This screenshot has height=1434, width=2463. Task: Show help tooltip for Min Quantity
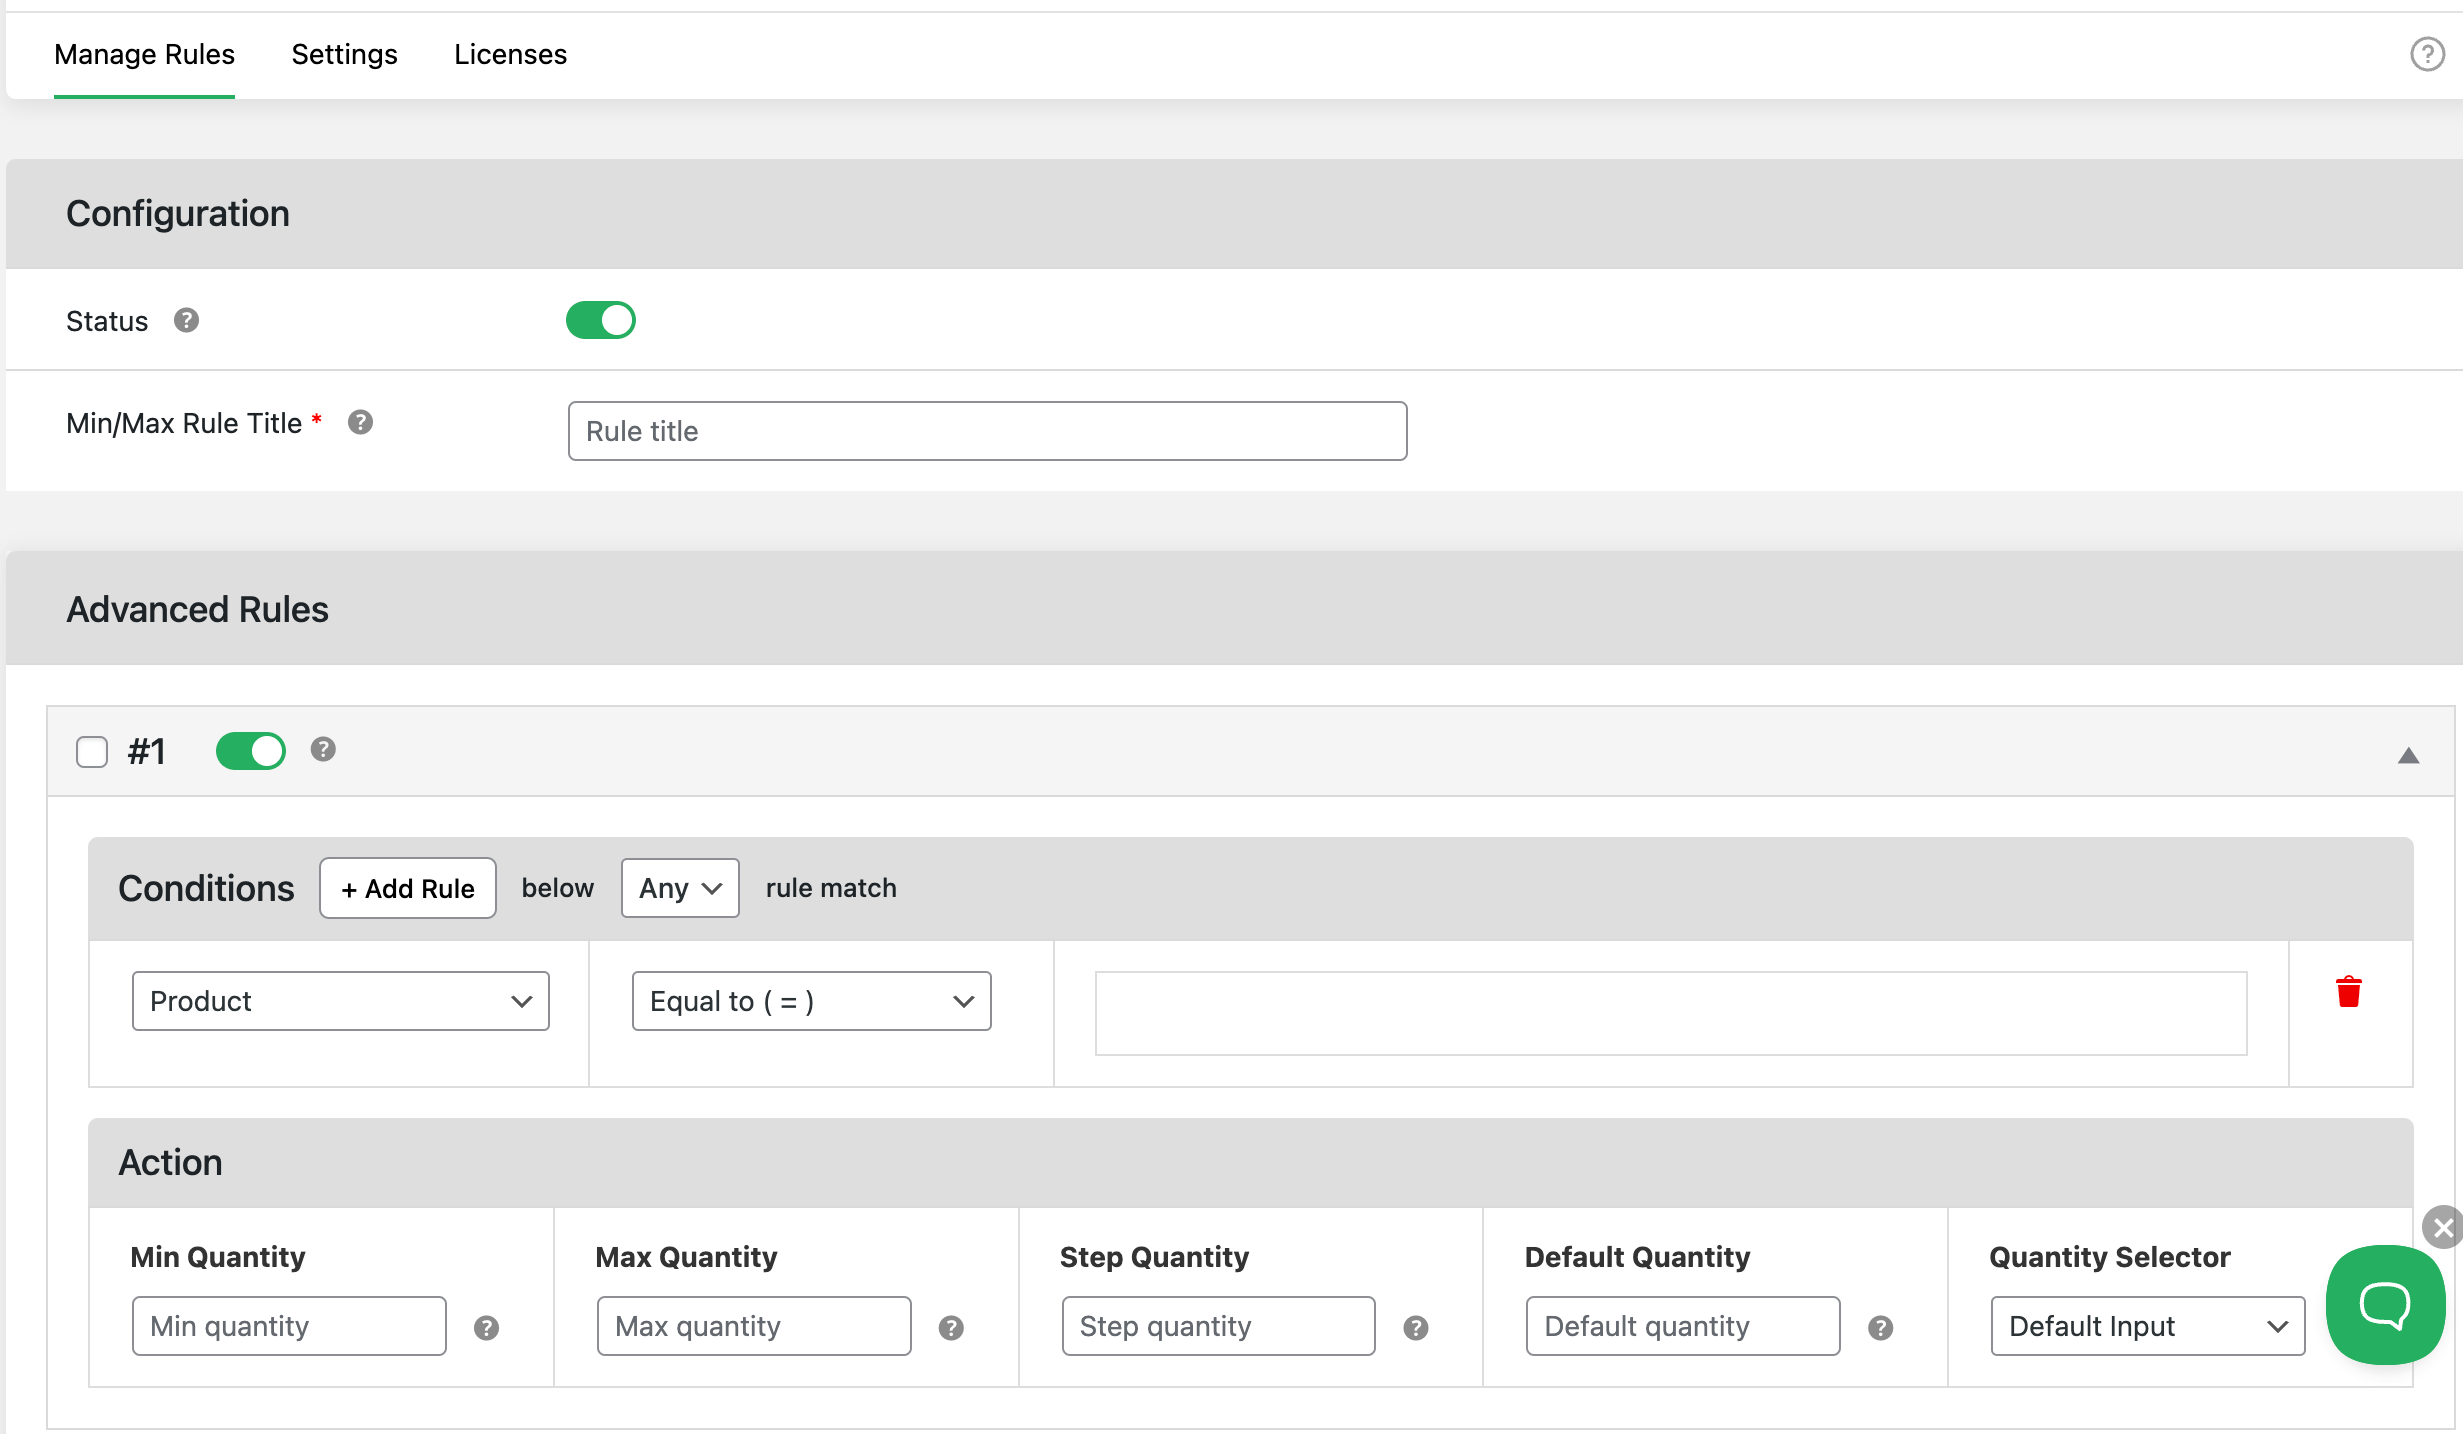[486, 1327]
